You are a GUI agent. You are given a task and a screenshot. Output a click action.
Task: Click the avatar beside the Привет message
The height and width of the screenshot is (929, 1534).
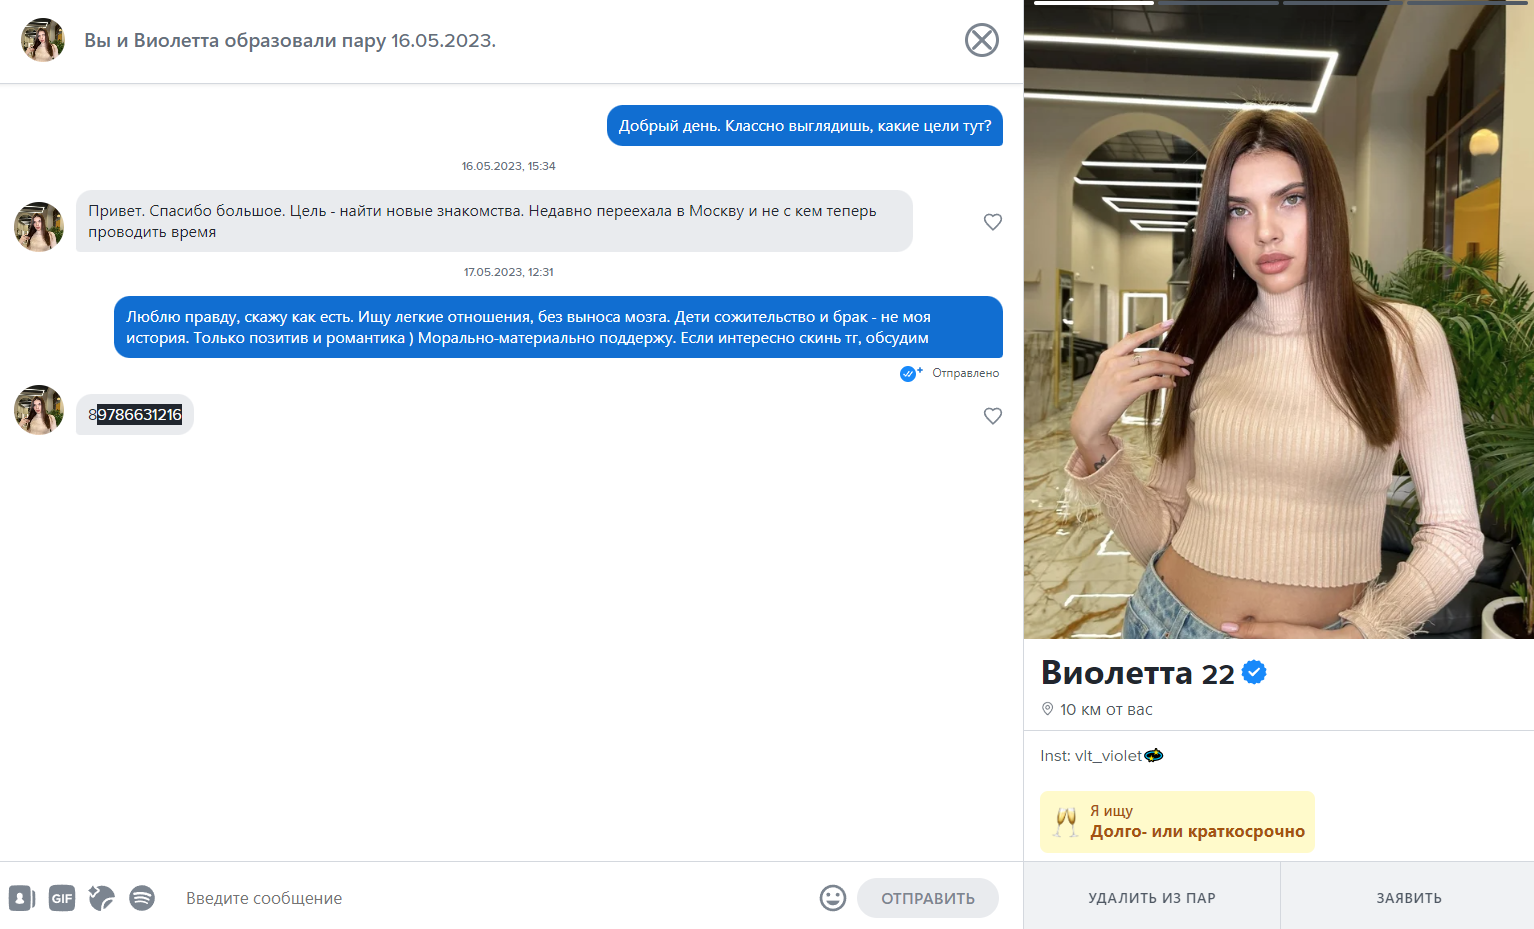(39, 227)
